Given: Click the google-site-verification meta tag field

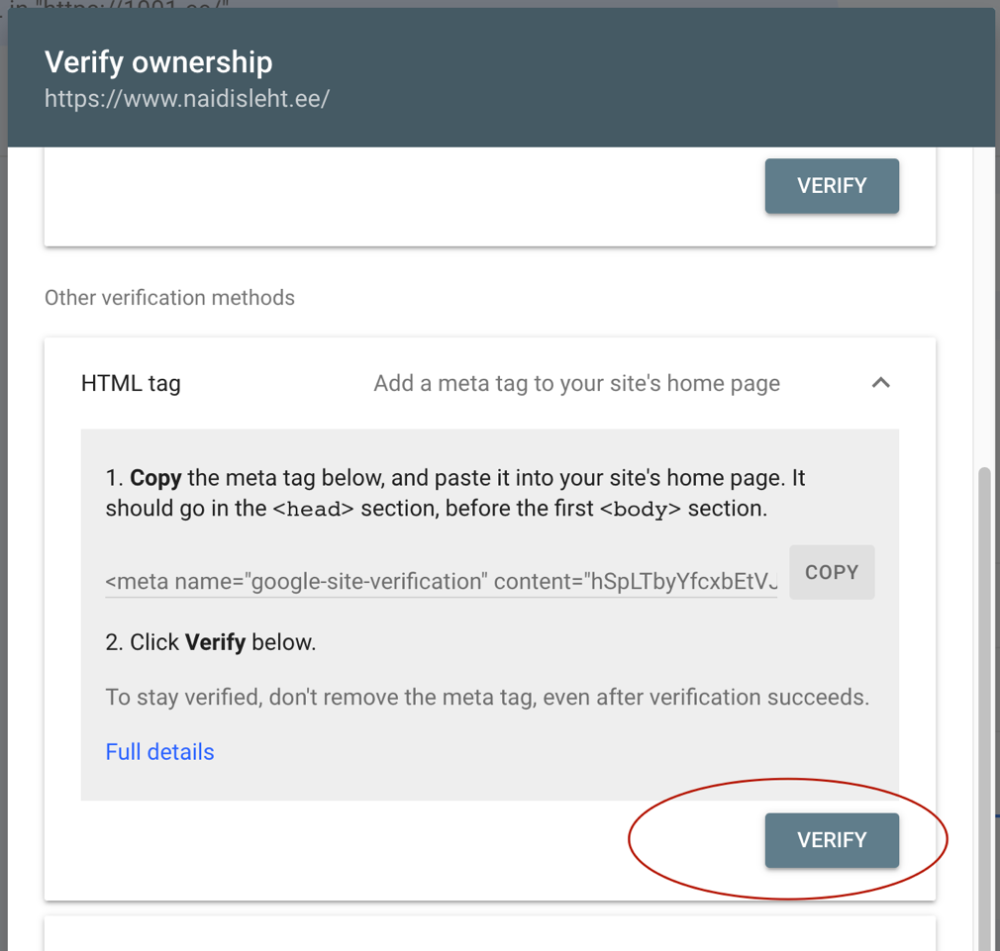Looking at the screenshot, I should (x=441, y=581).
